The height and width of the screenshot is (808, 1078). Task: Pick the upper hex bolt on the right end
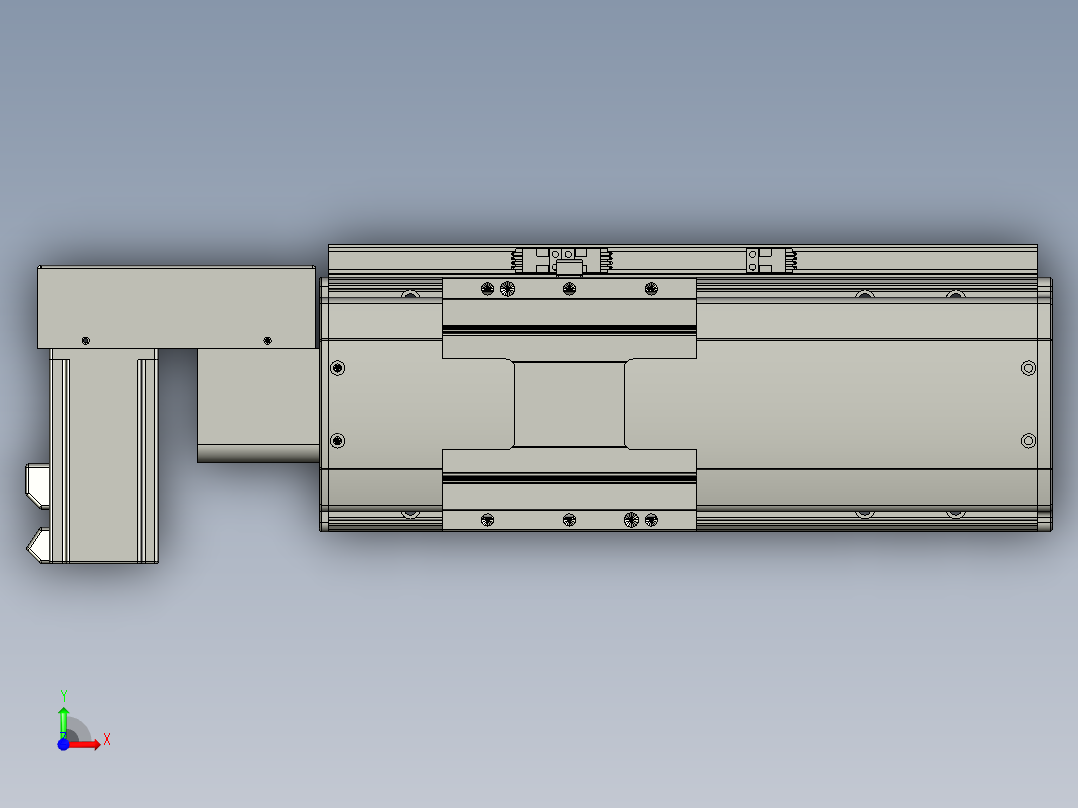click(1028, 368)
